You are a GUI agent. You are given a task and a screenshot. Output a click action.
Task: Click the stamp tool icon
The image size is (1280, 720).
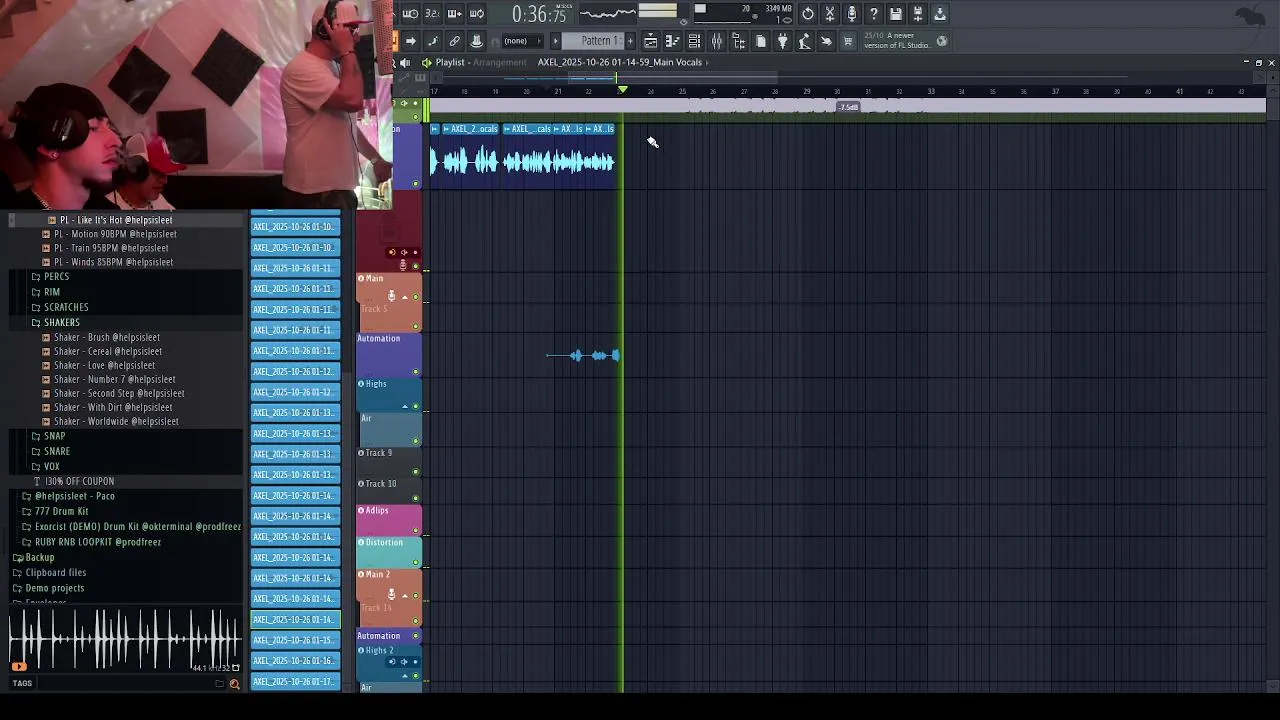(476, 41)
